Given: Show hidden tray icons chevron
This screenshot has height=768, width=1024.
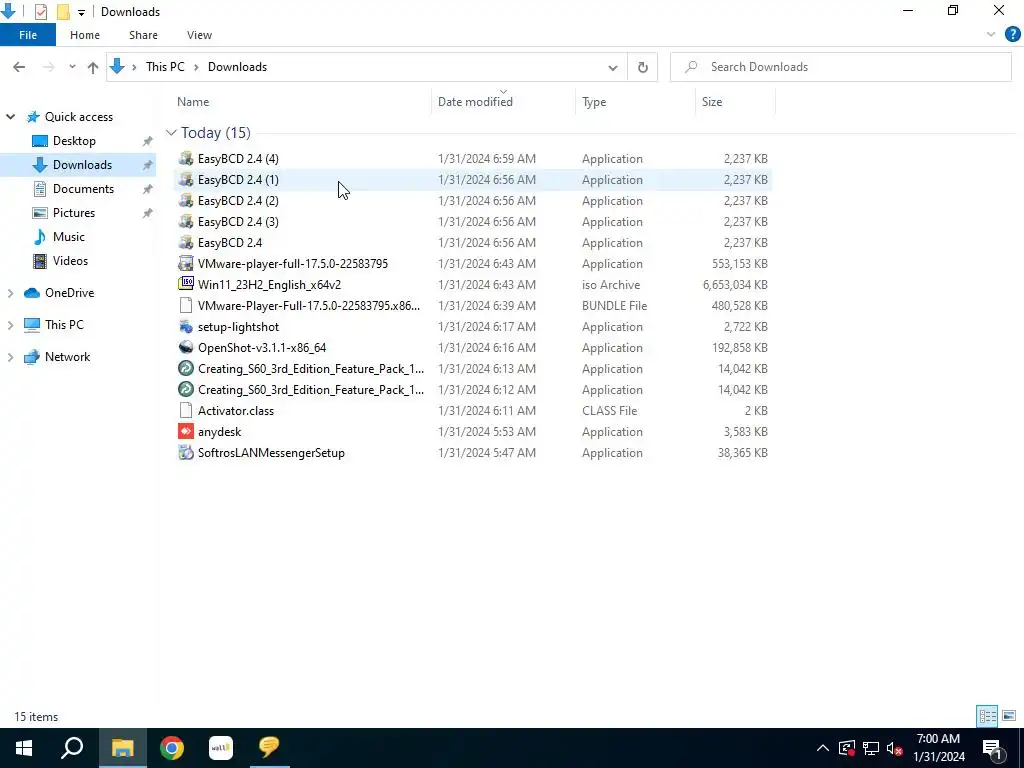Looking at the screenshot, I should 823,748.
